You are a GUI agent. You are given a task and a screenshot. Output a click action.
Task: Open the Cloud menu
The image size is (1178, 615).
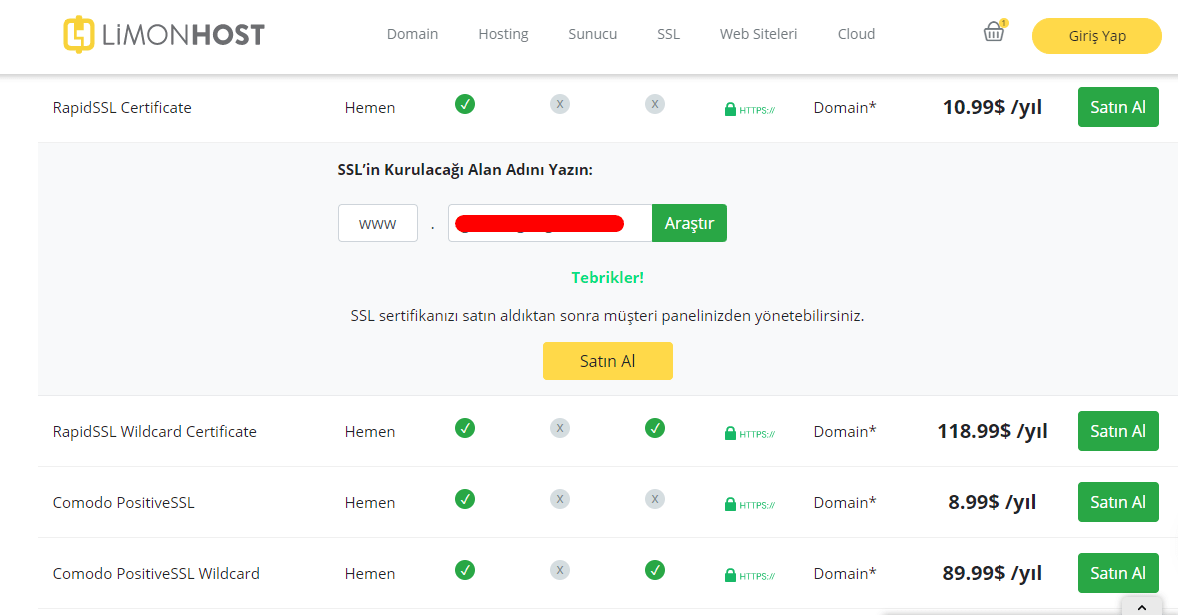click(856, 34)
